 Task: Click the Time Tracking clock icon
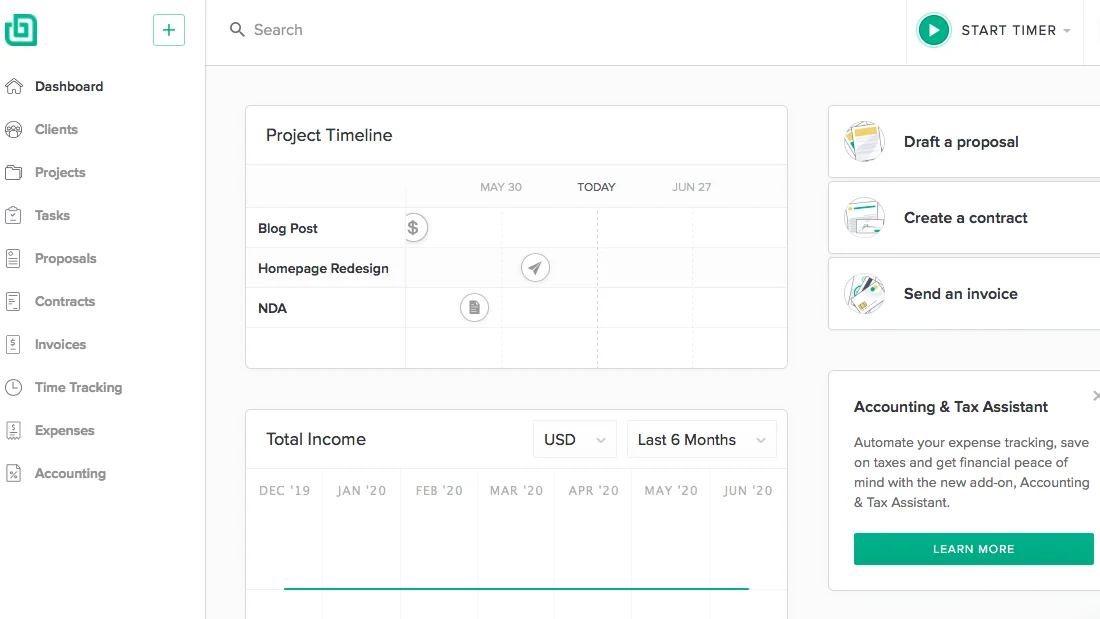(x=14, y=387)
